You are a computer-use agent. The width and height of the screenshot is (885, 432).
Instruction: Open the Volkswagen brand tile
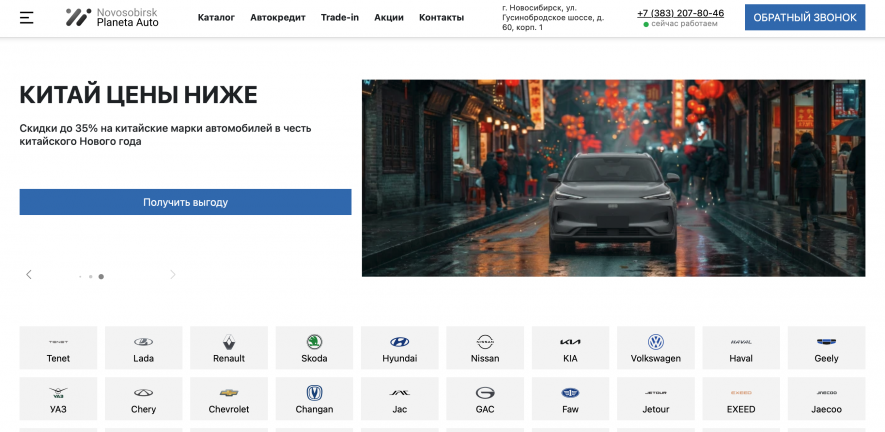pyautogui.click(x=656, y=348)
